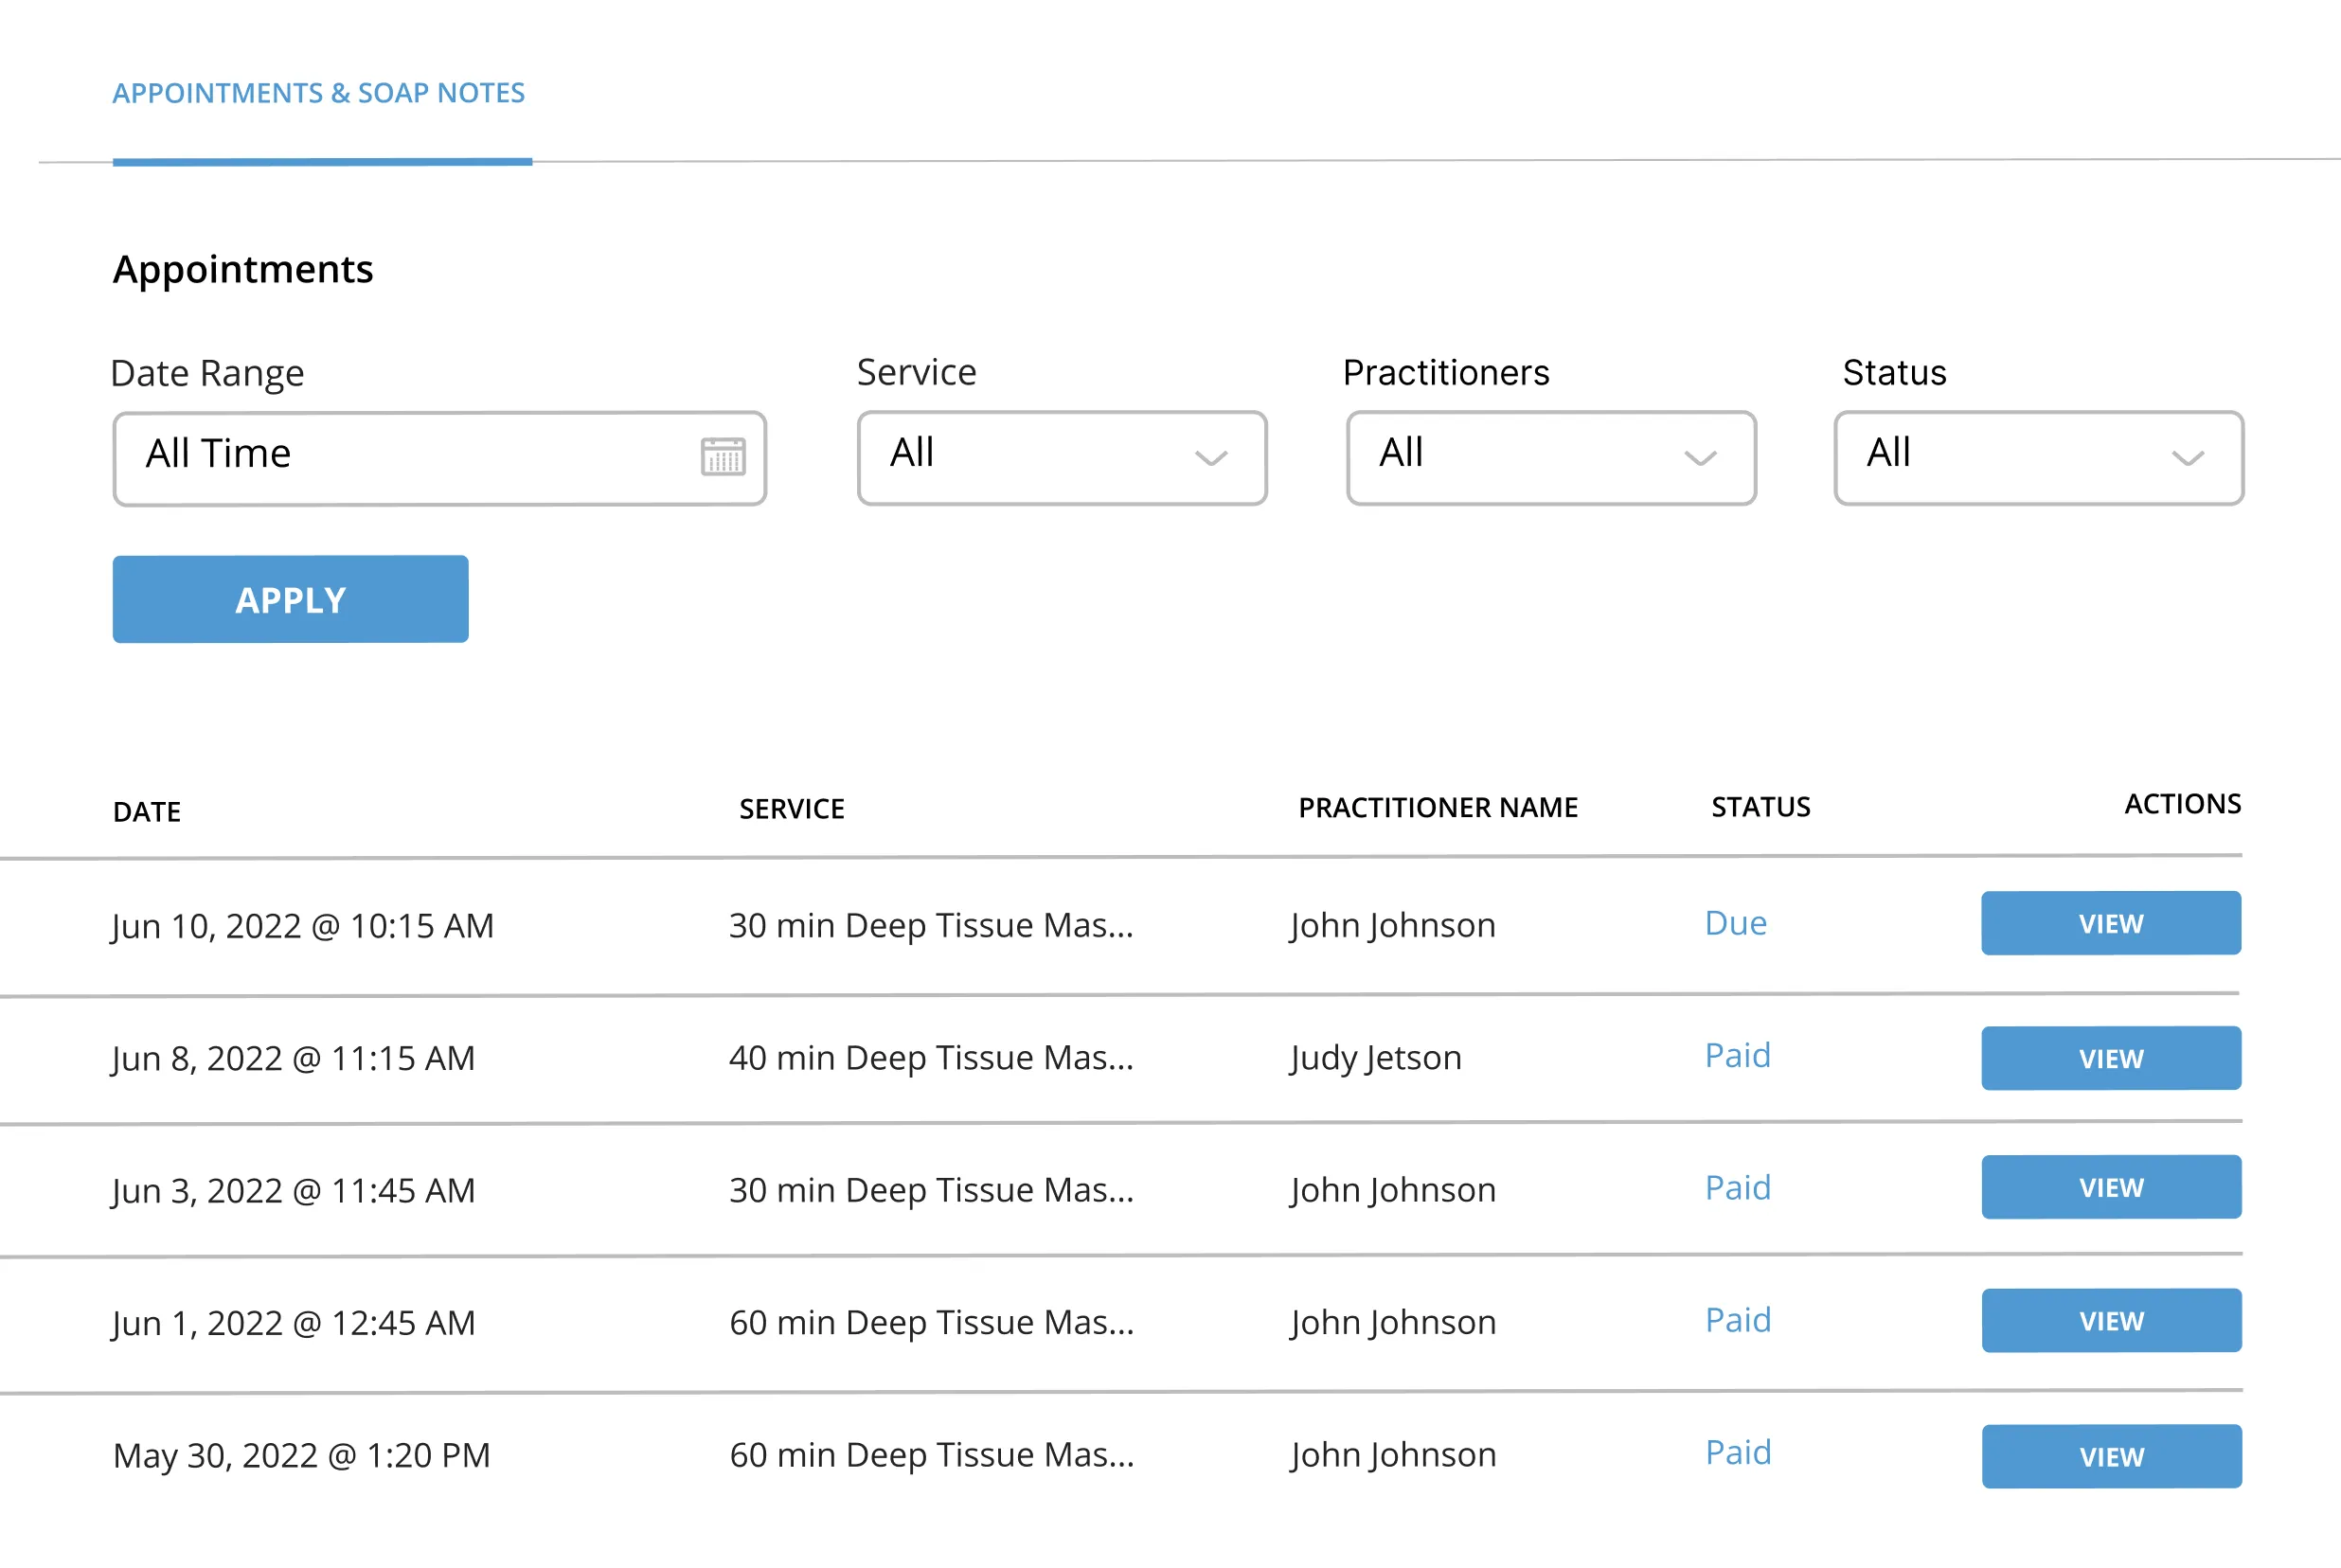Click the APPLY button
This screenshot has width=2341, height=1568.
click(290, 599)
